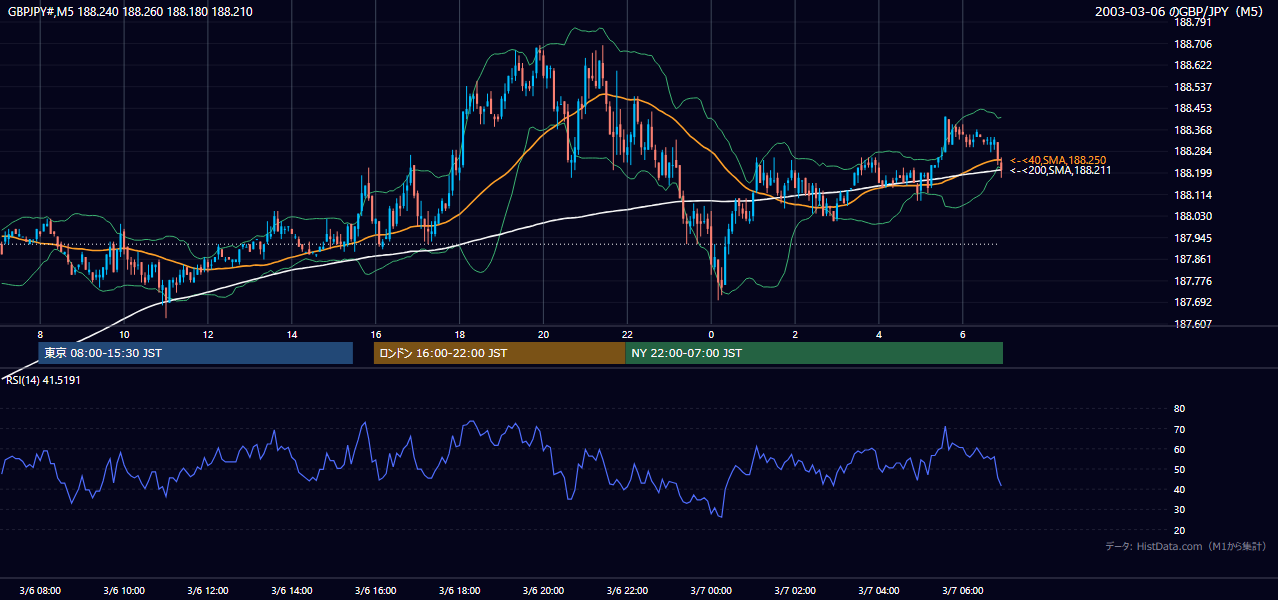Screen dimensions: 1278x600
Task: Select the ロンドン 16:00-22:00 JST session bar
Action: 499,353
